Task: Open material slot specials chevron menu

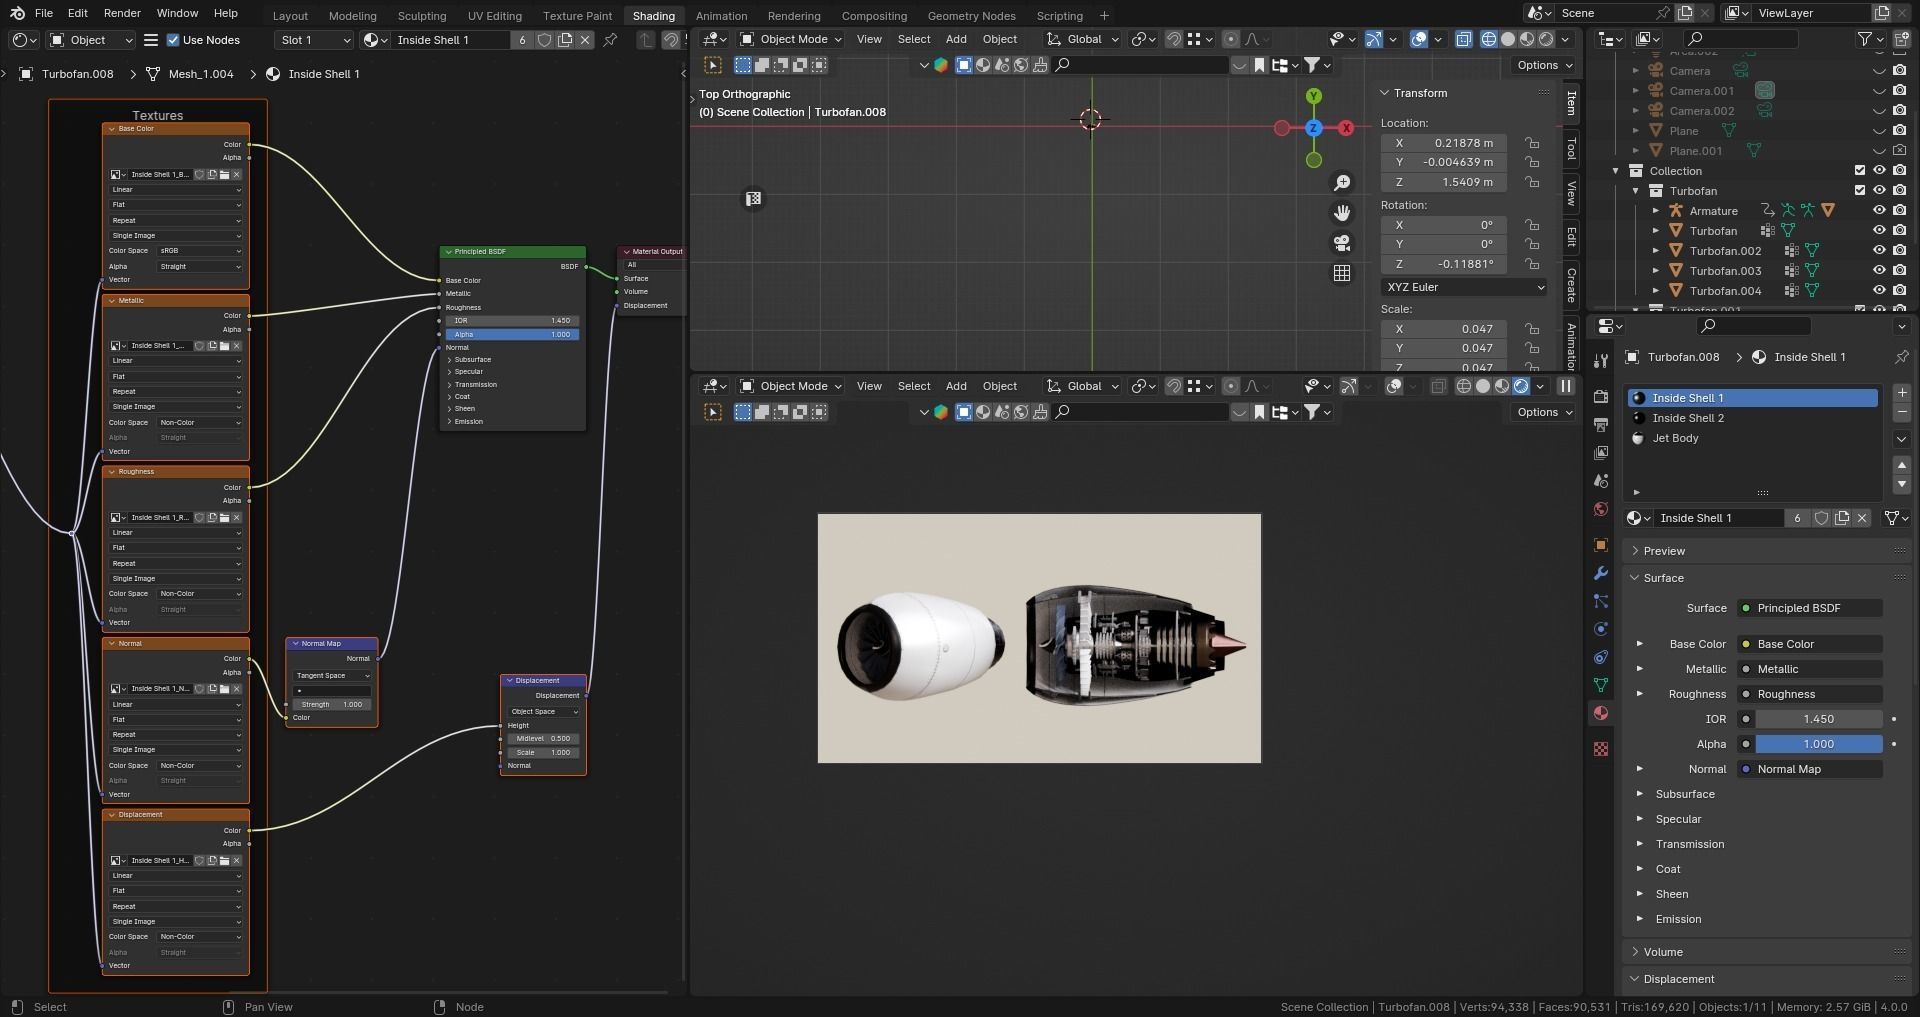Action: pyautogui.click(x=1902, y=439)
